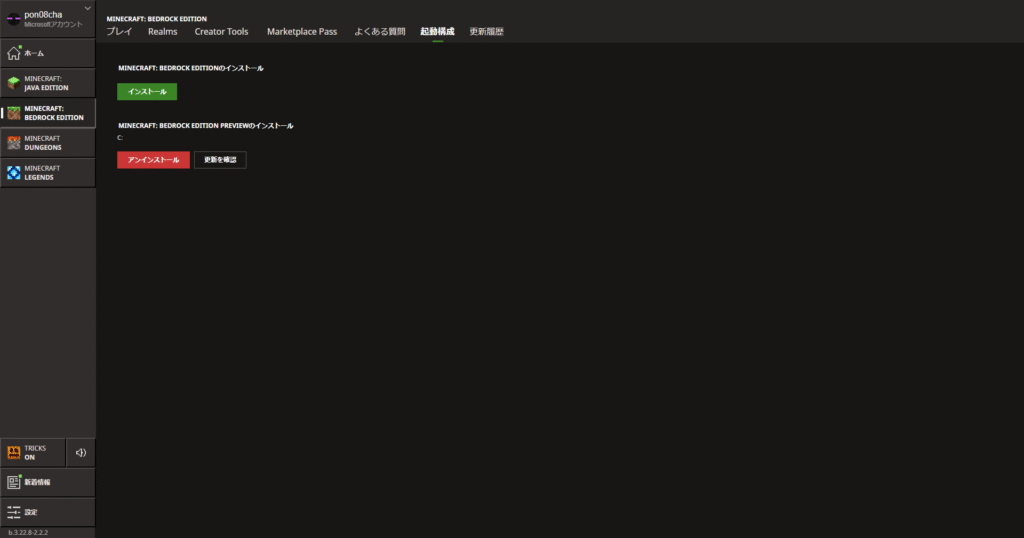Open 設定 settings sliders icon

click(x=14, y=512)
